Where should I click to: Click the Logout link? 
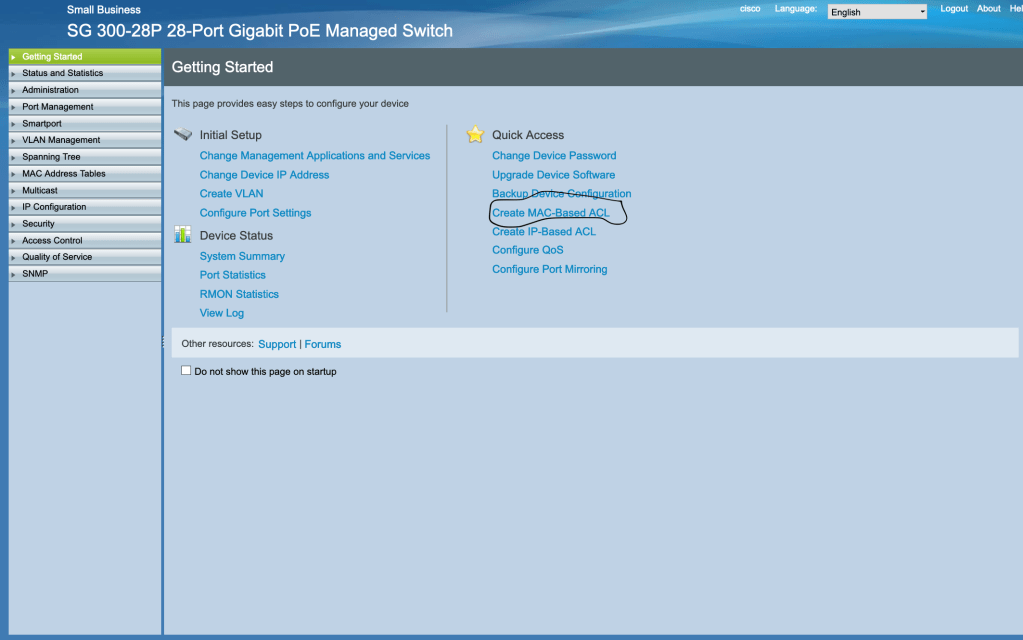click(x=954, y=9)
